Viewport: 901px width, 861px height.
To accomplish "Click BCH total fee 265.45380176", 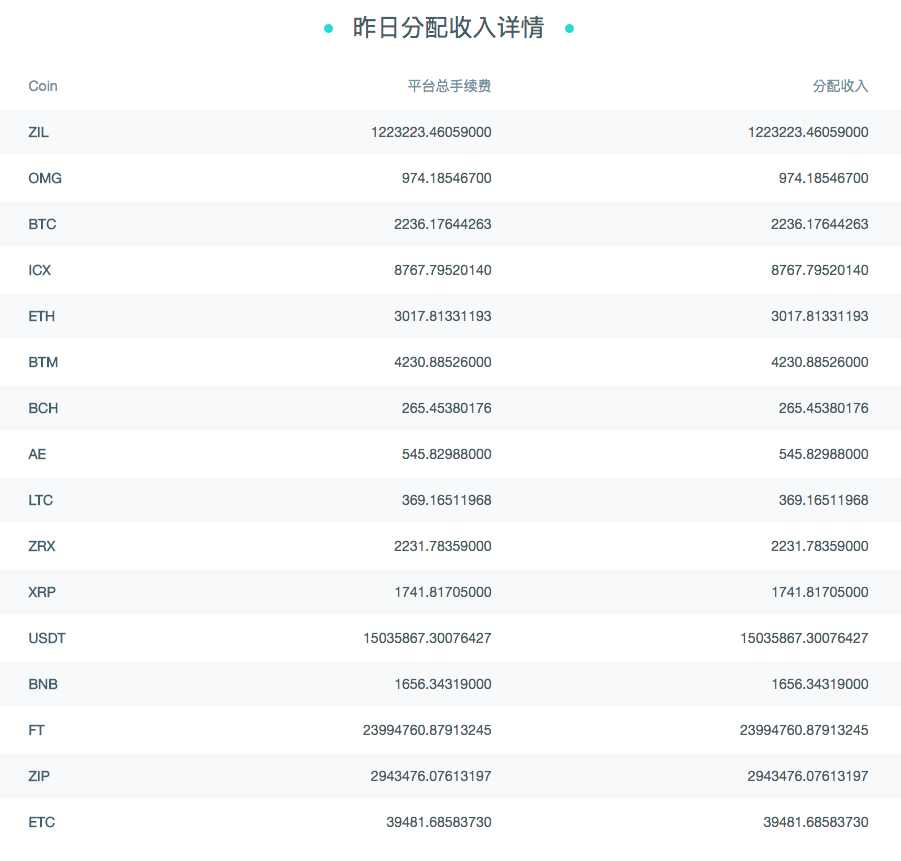I will pos(446,408).
